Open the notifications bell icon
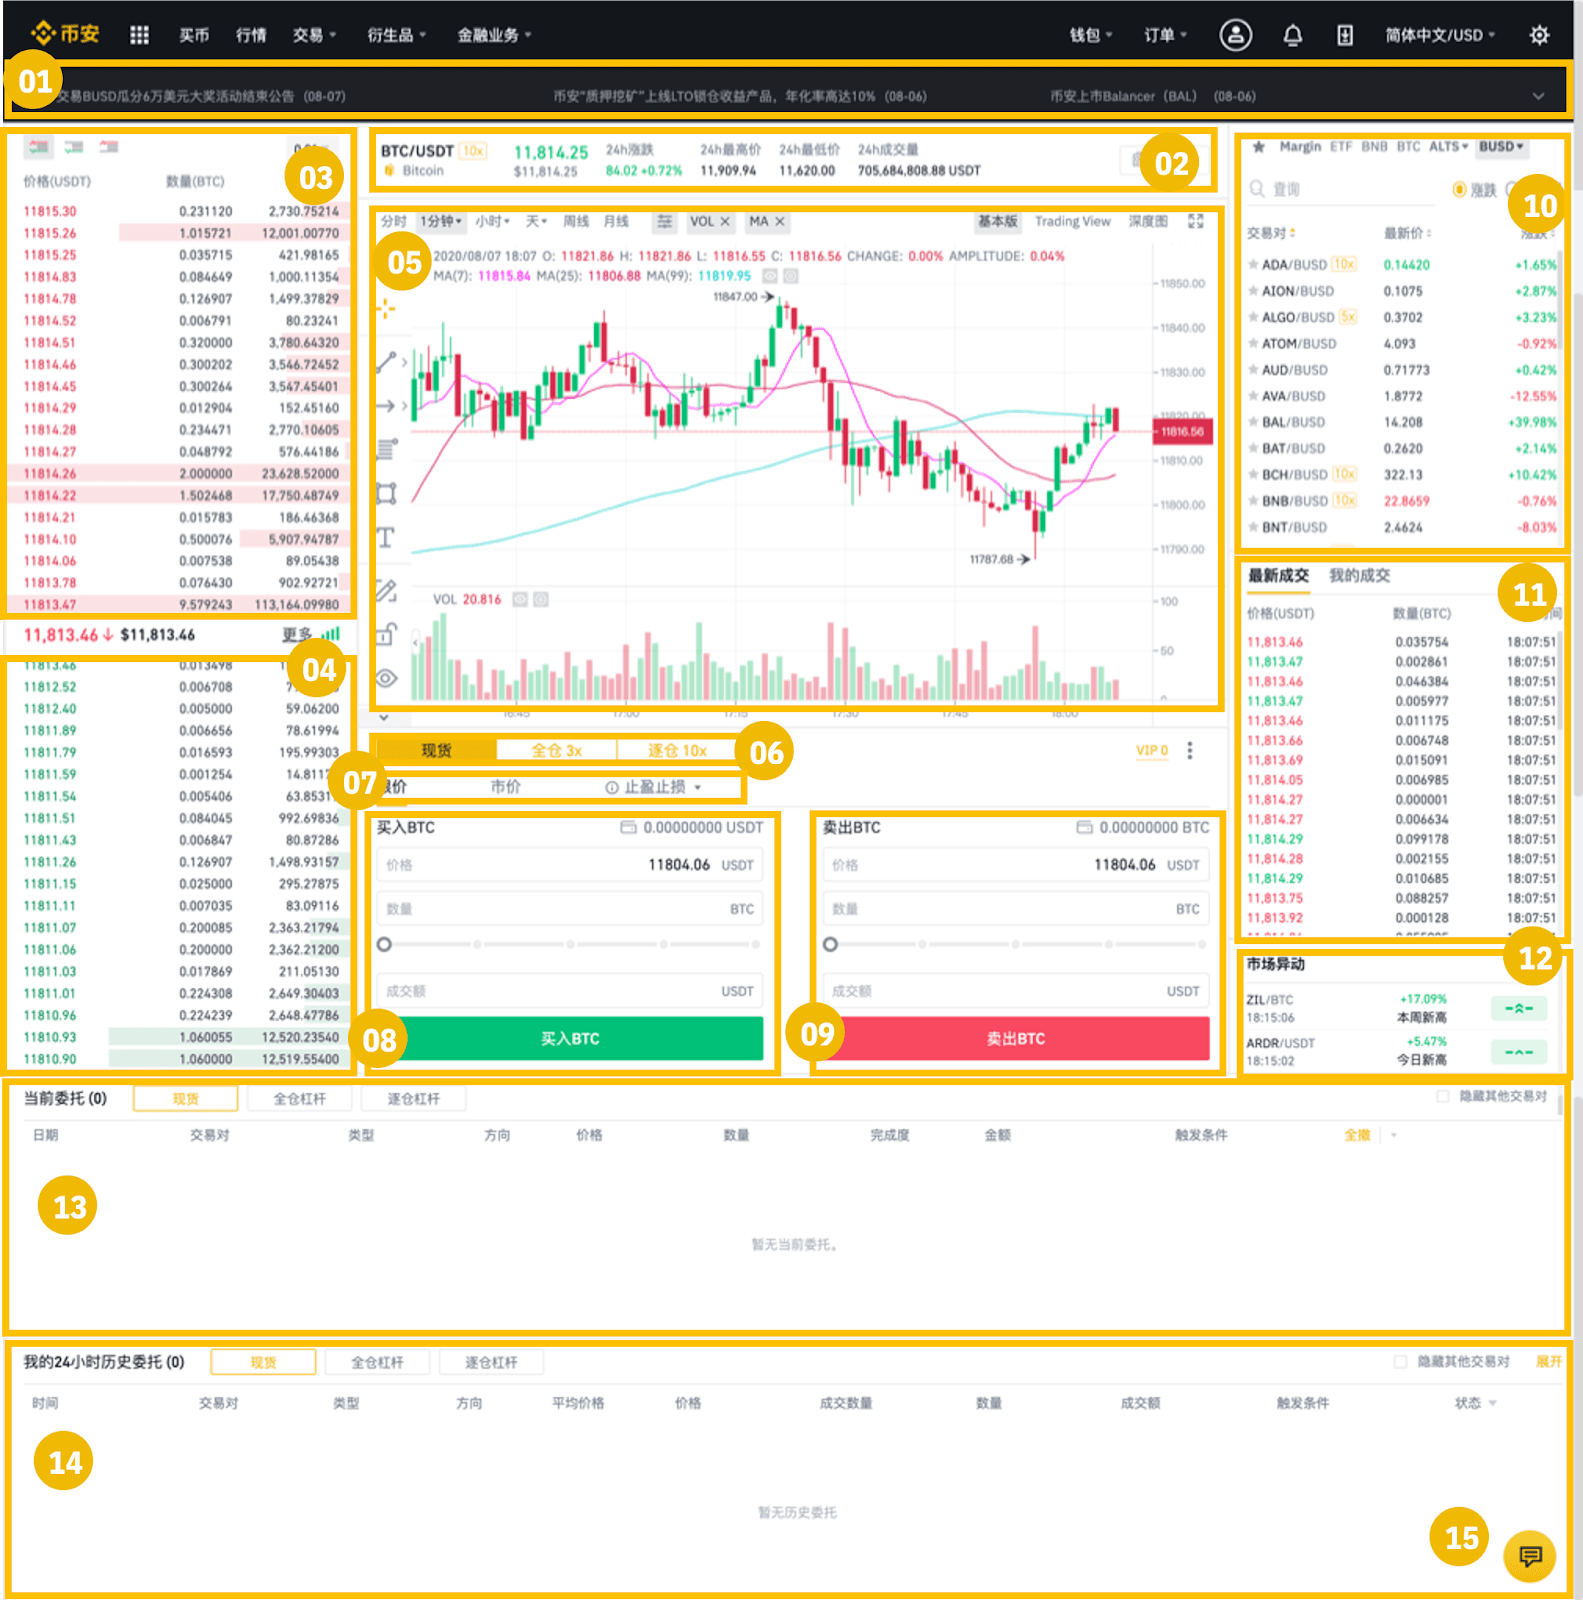Screen dimensions: 1583x1600 point(1292,35)
